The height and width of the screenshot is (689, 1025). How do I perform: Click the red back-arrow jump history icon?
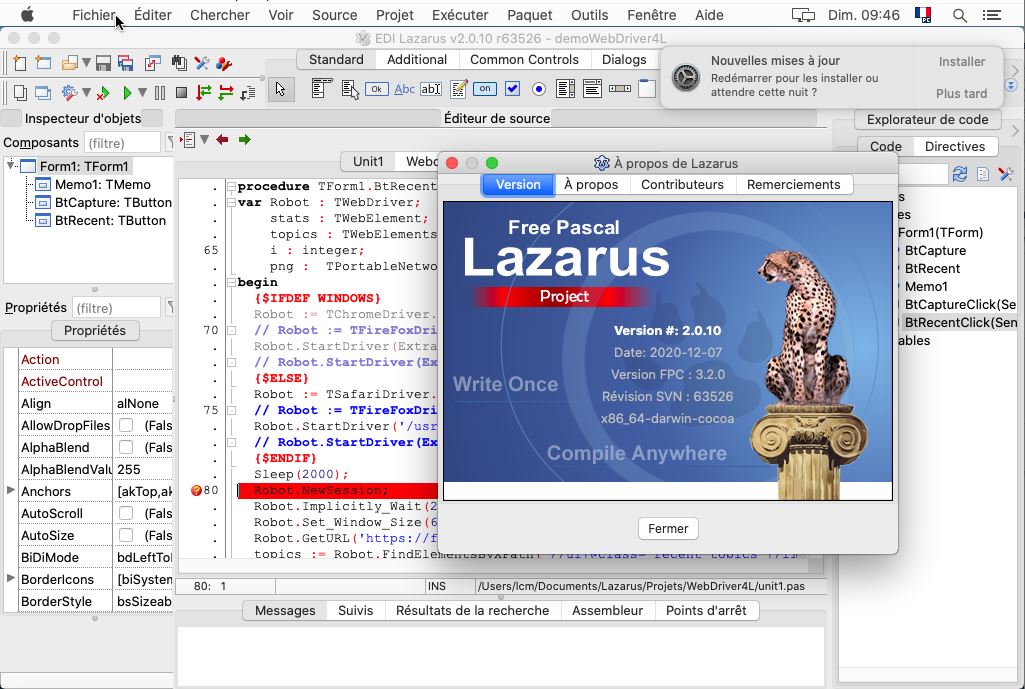click(222, 139)
